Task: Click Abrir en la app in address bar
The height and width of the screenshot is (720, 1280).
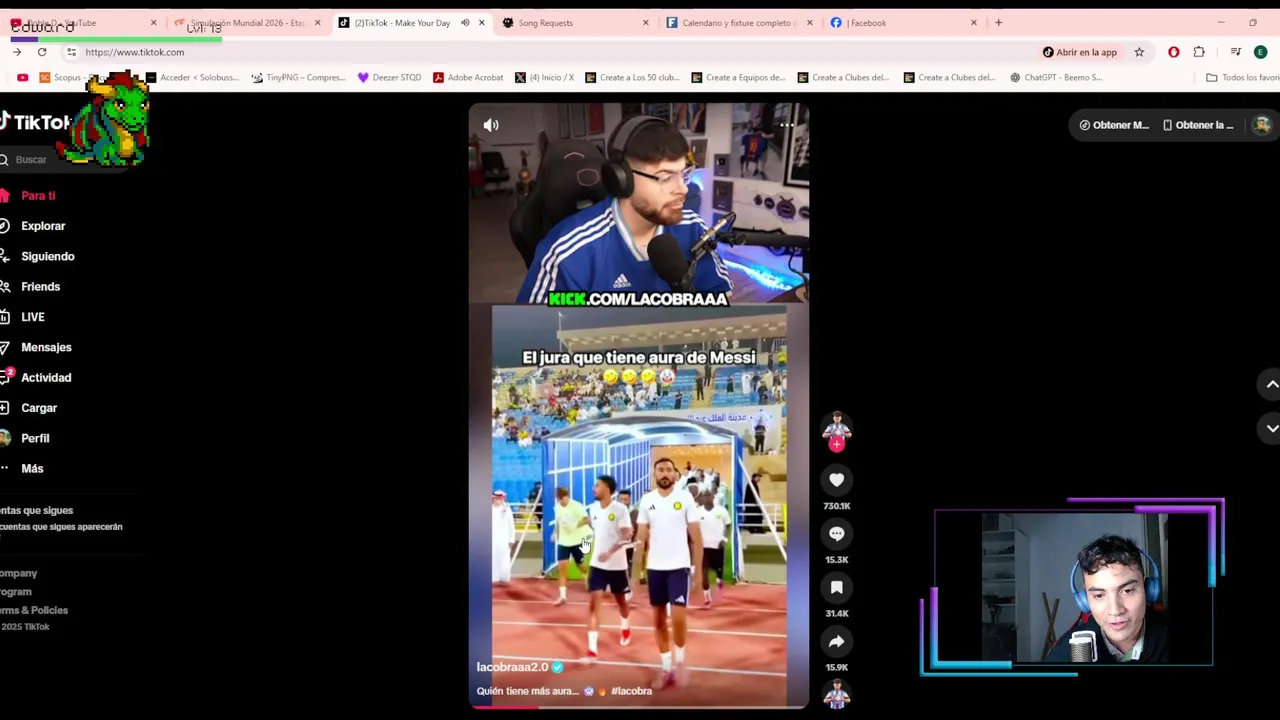Action: point(1079,52)
